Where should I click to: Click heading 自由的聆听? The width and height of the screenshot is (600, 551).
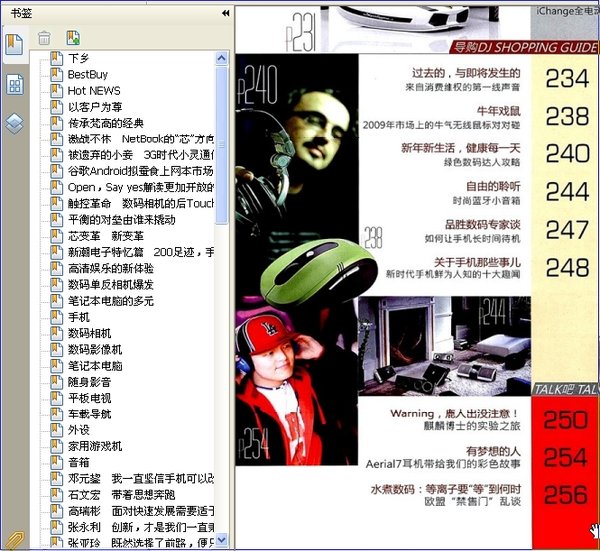click(x=493, y=186)
